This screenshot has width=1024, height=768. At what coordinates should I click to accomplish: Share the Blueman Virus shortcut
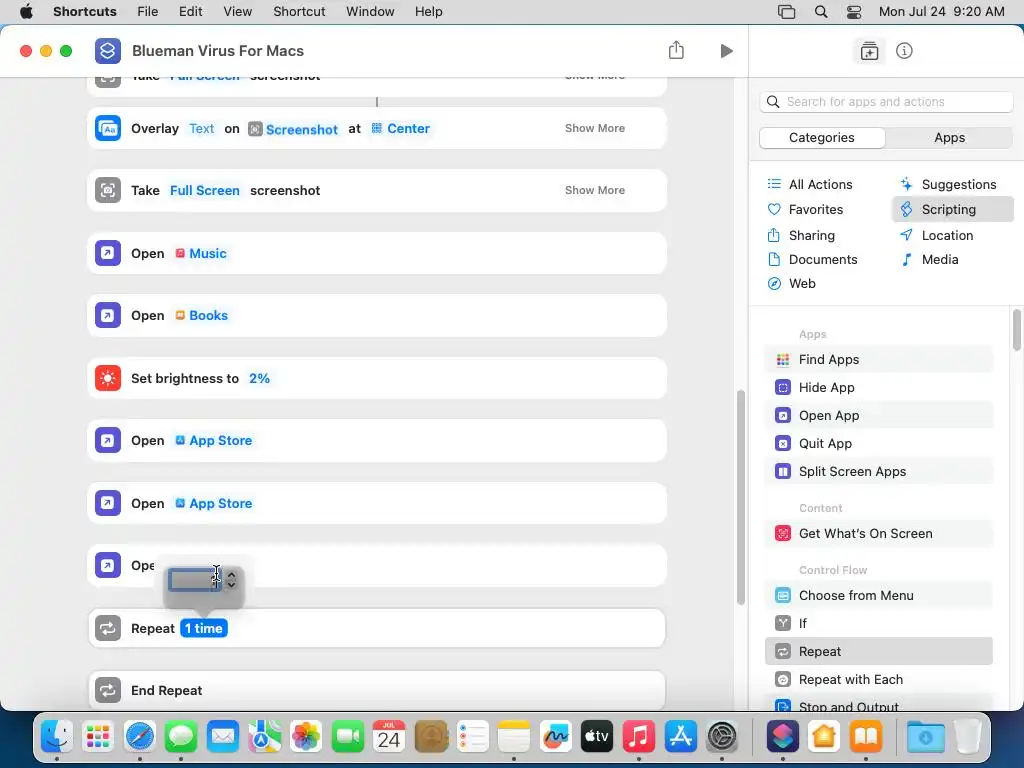tap(676, 50)
